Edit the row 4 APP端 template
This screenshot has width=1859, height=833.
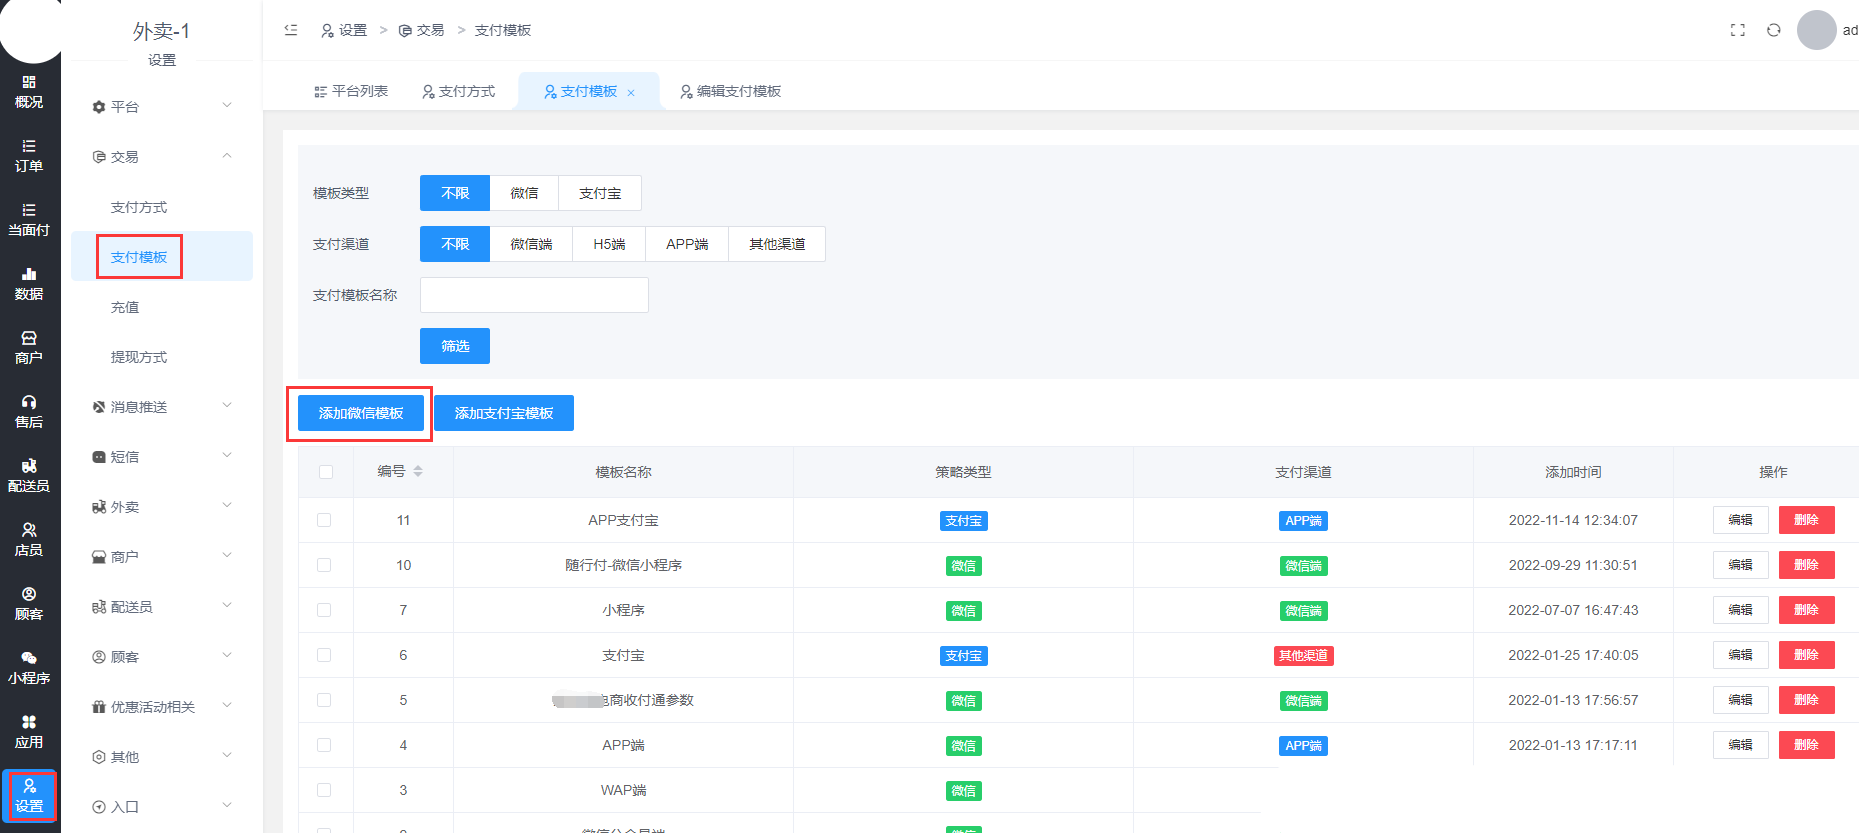point(1740,745)
